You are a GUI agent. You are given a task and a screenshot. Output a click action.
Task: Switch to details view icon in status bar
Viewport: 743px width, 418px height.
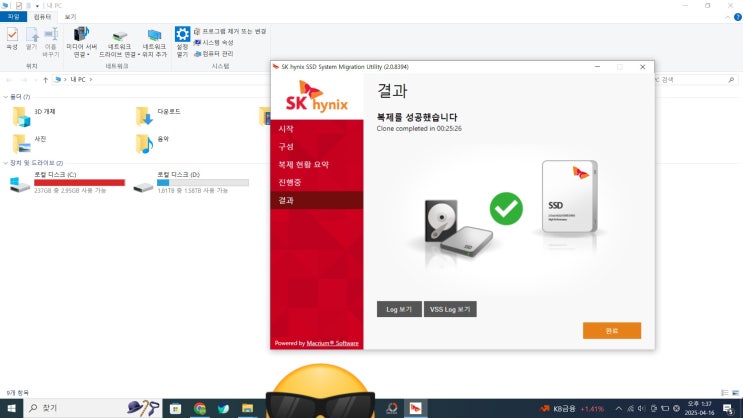coord(725,392)
